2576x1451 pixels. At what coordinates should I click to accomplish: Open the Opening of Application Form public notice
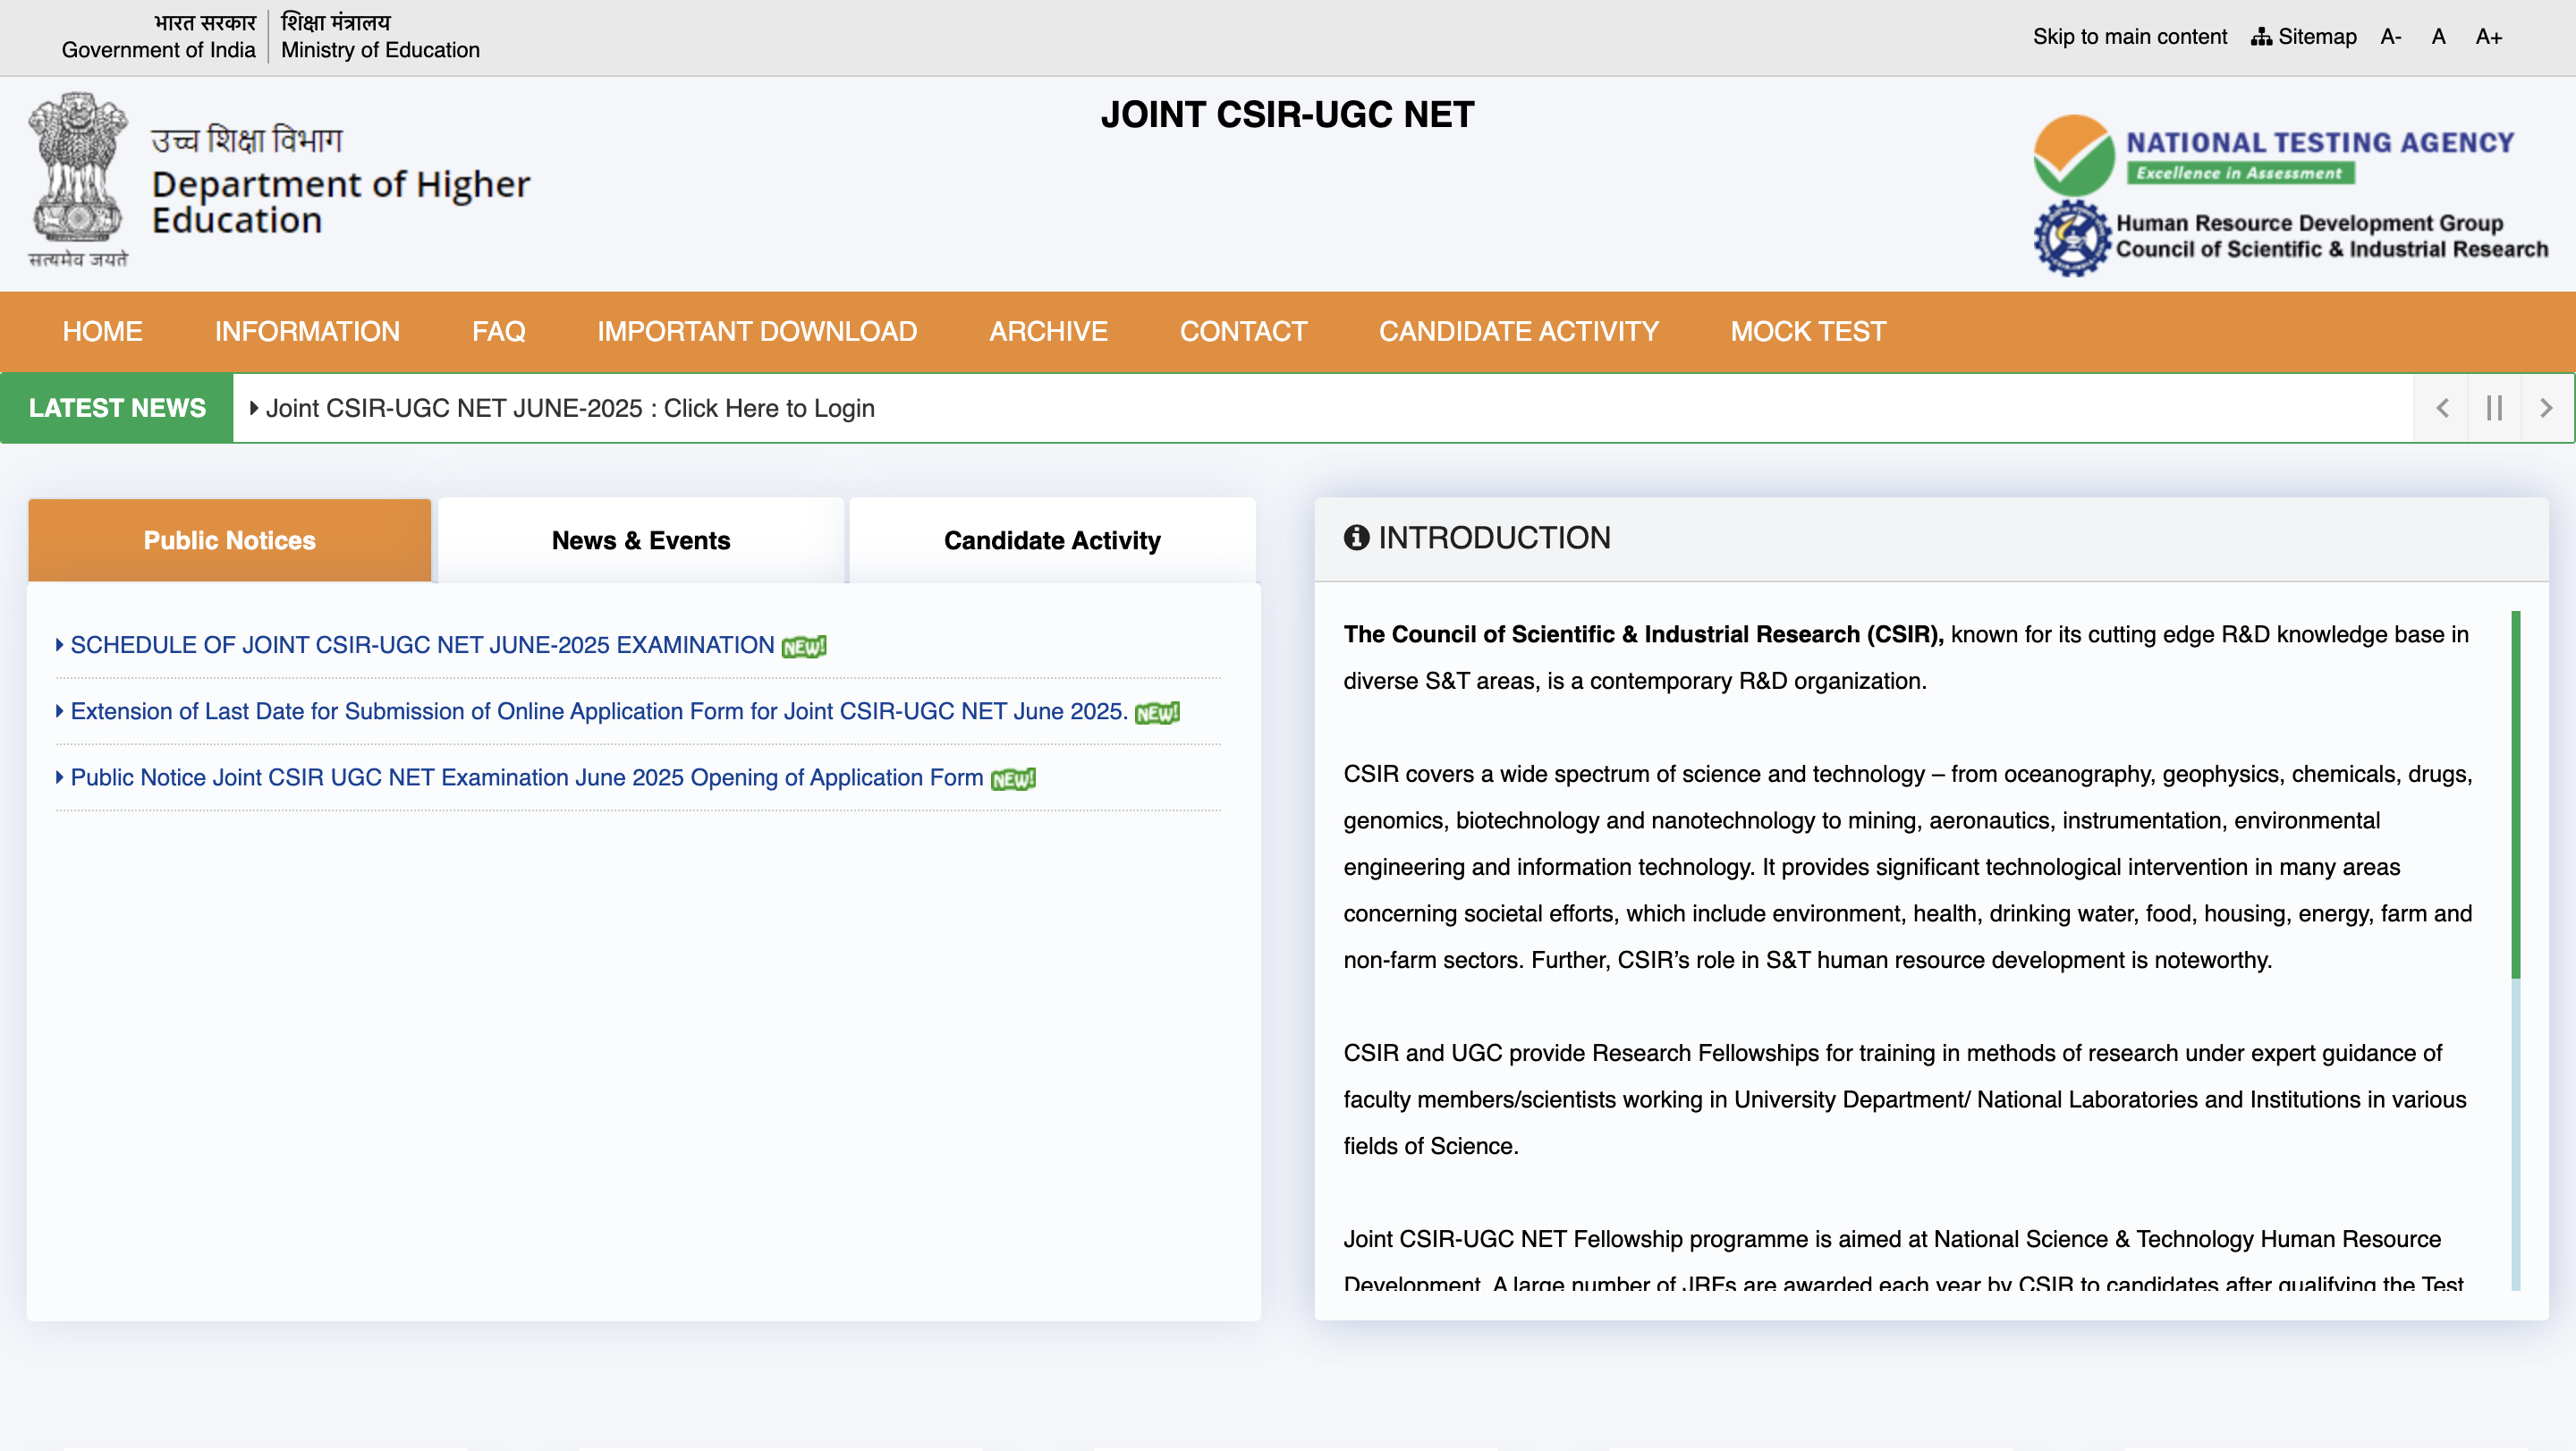[x=527, y=778]
